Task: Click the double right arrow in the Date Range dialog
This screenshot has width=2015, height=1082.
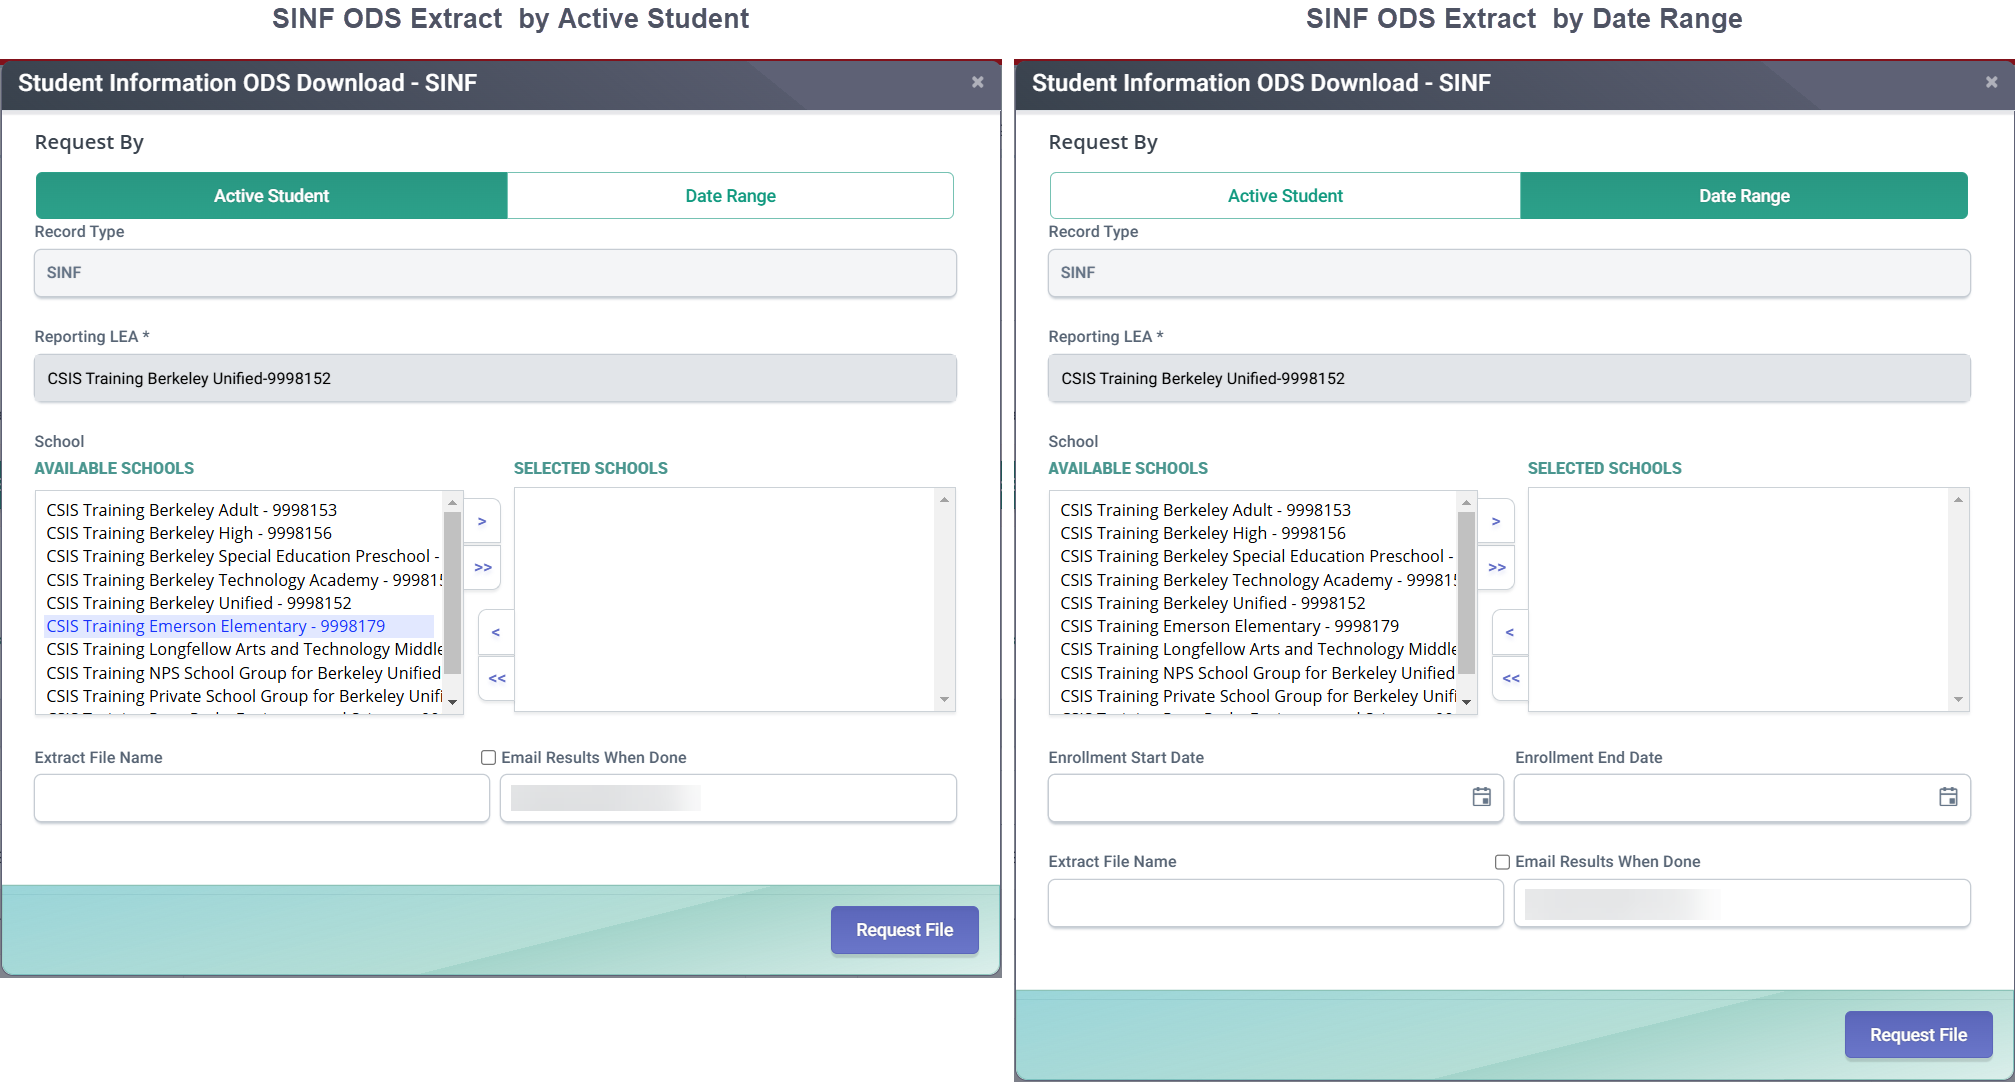Action: click(1496, 567)
